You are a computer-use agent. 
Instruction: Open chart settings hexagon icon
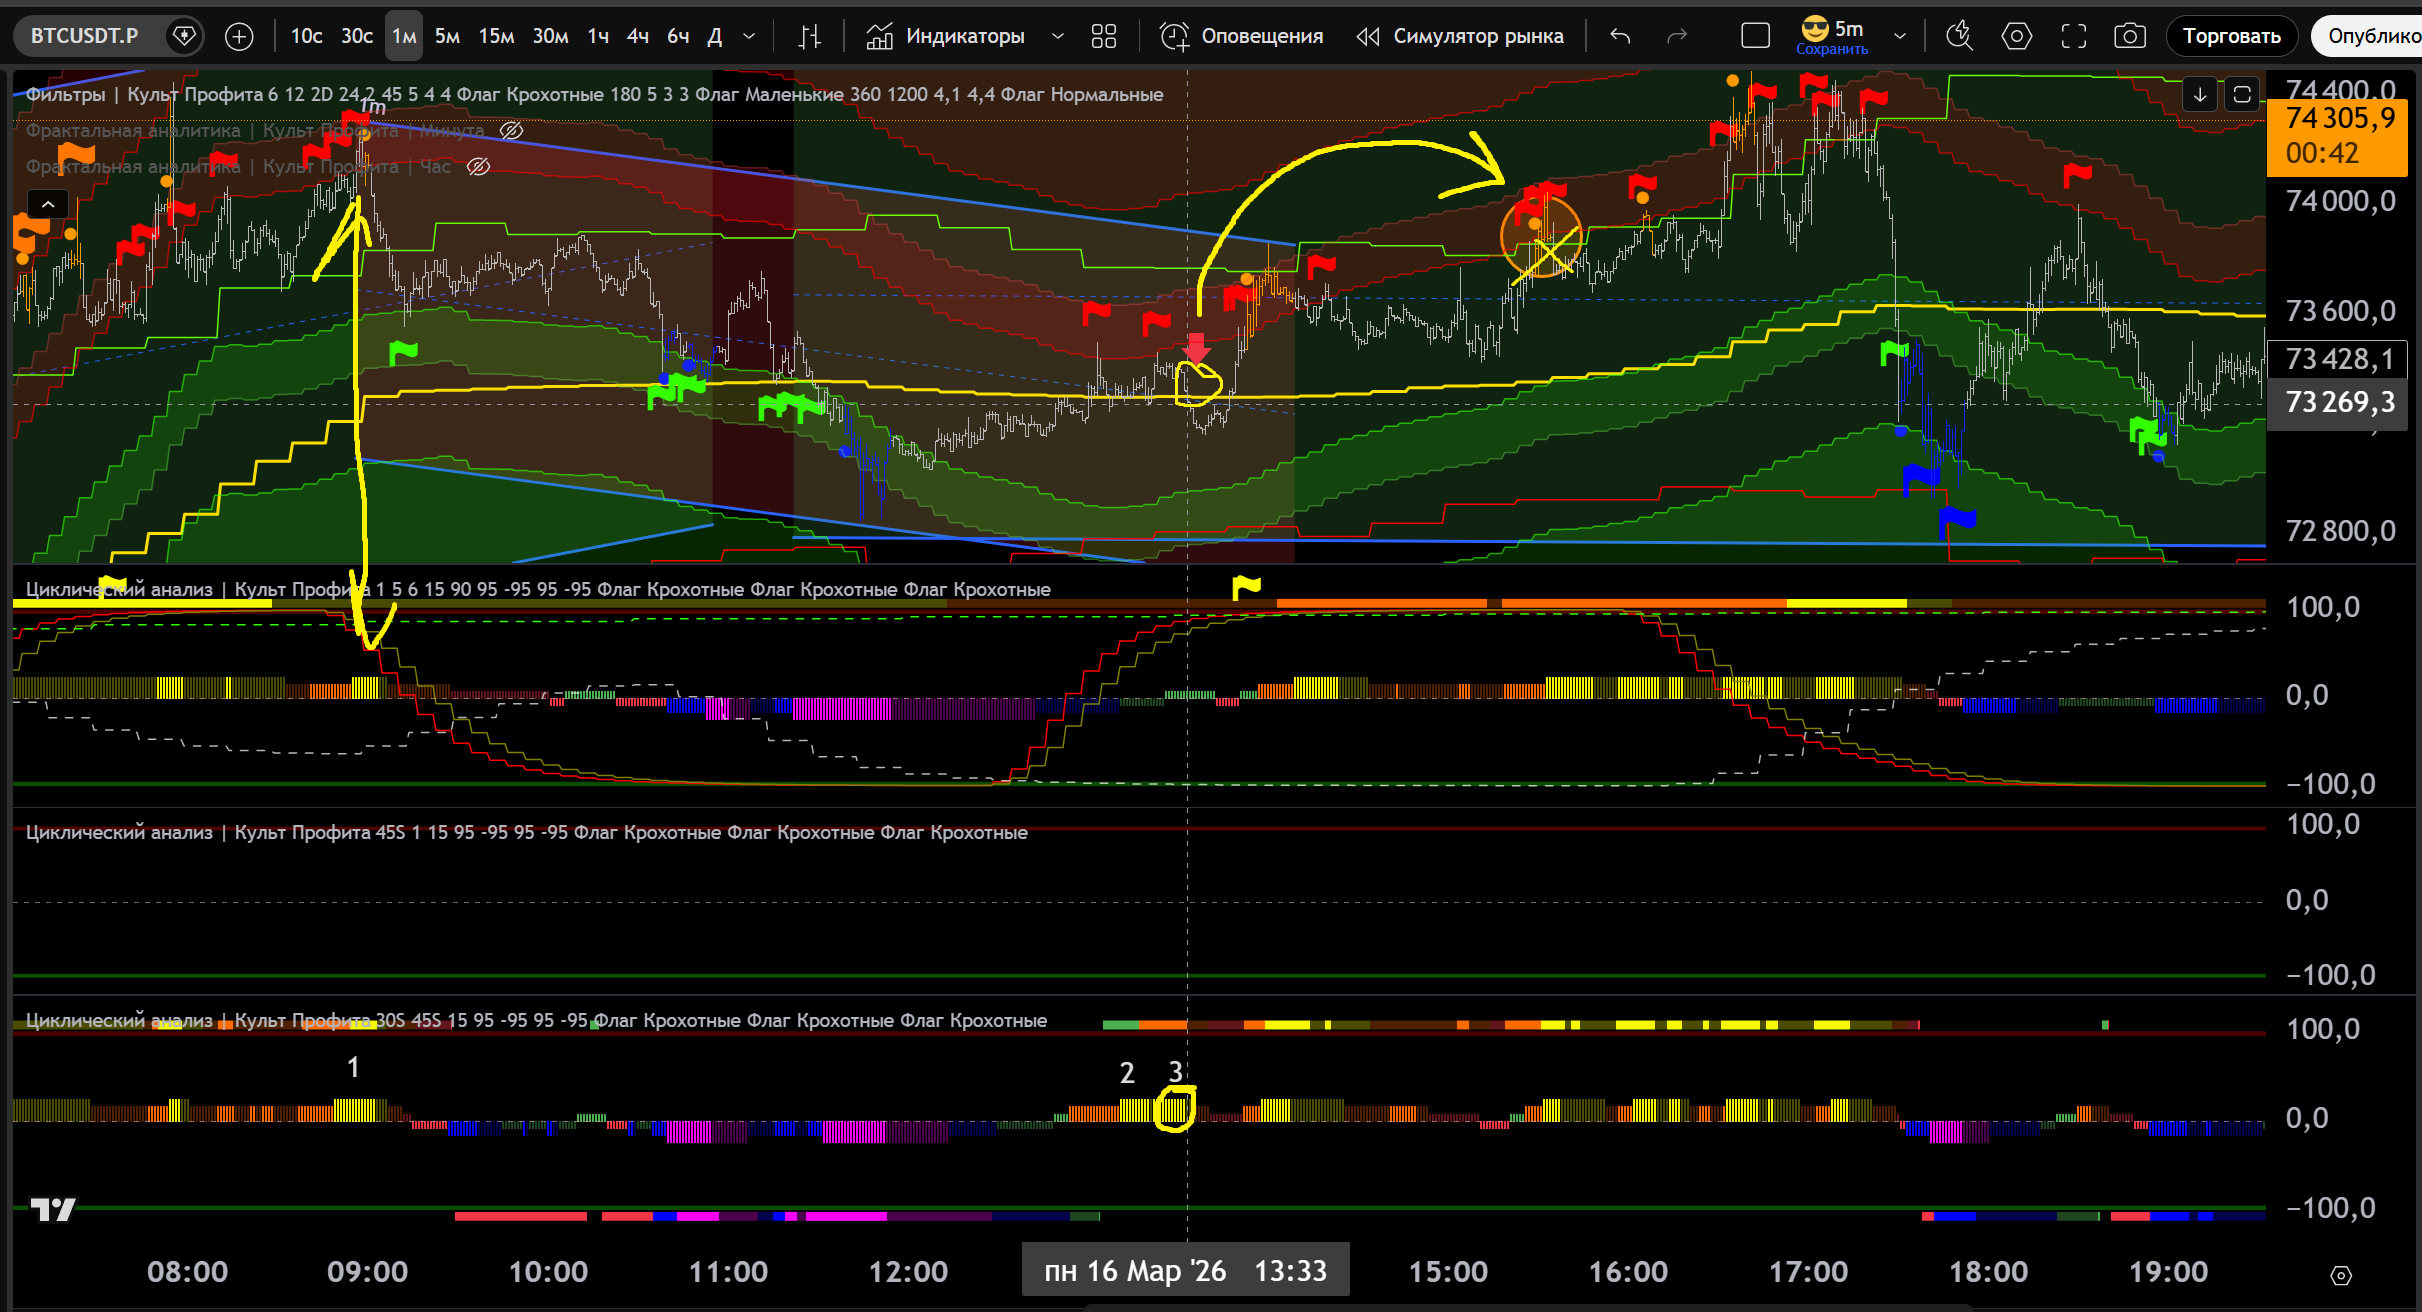[2016, 37]
